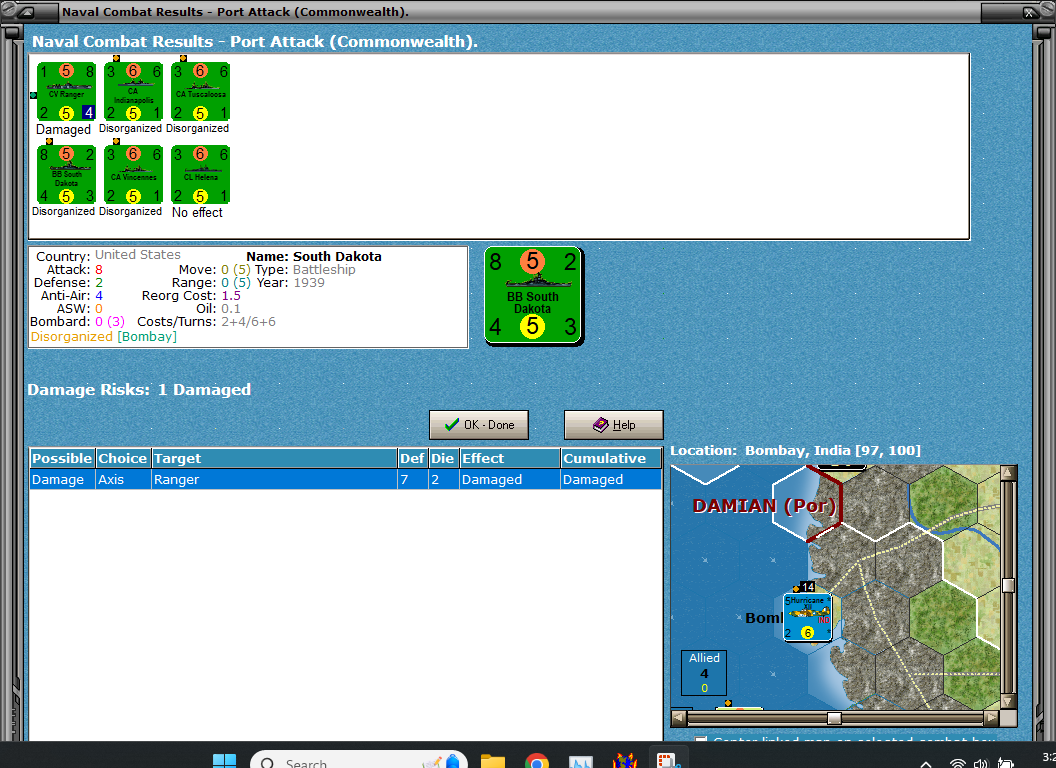Click the No effect label under Helena
Image resolution: width=1056 pixels, height=768 pixels.
click(197, 212)
